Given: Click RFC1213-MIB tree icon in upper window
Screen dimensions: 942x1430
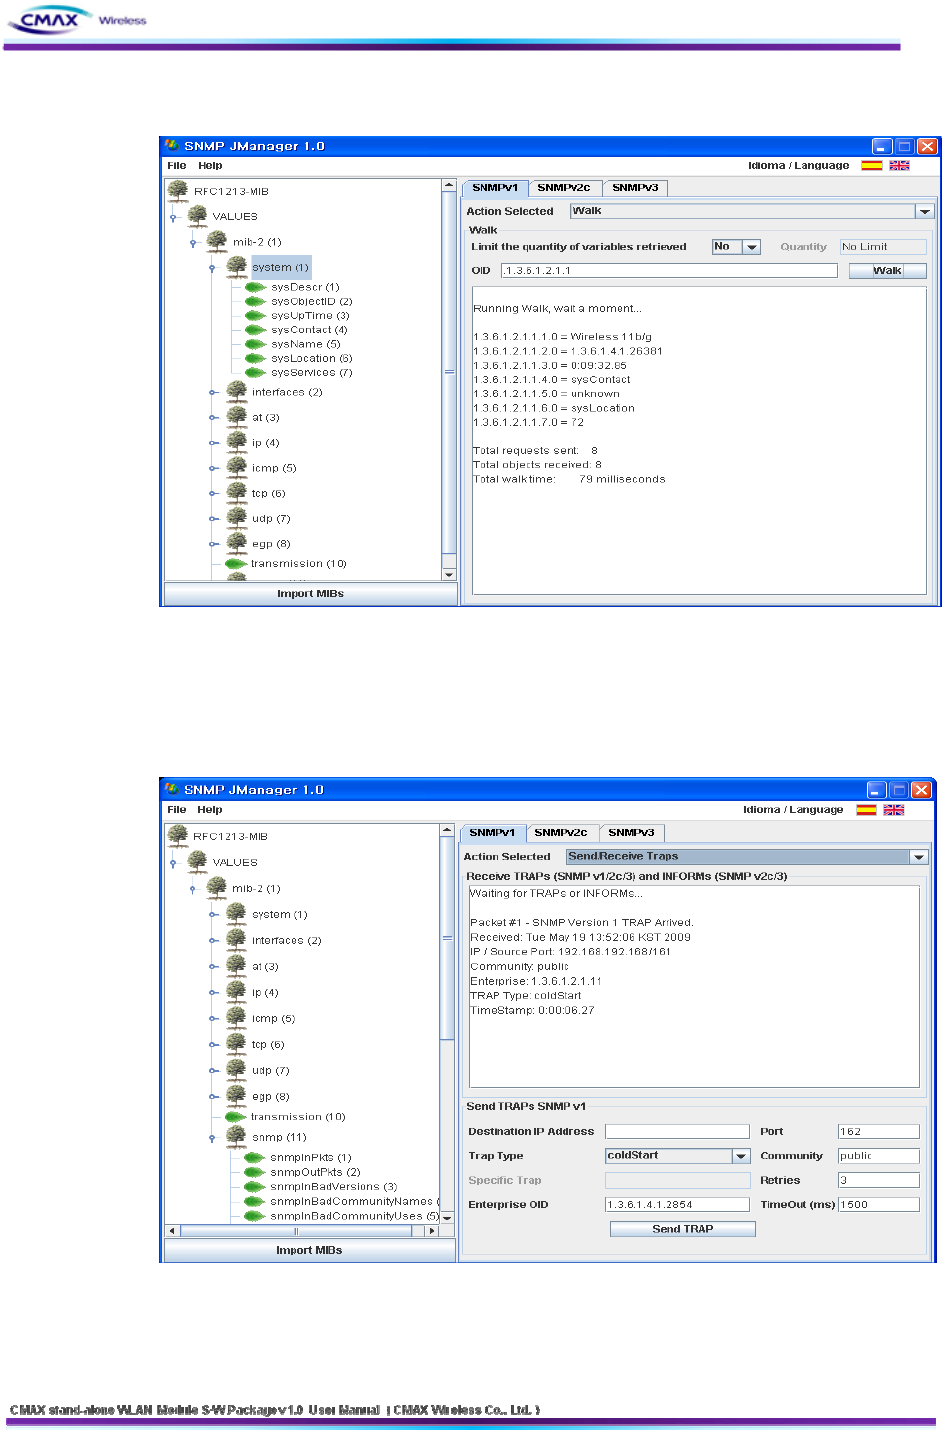Looking at the screenshot, I should pos(178,190).
